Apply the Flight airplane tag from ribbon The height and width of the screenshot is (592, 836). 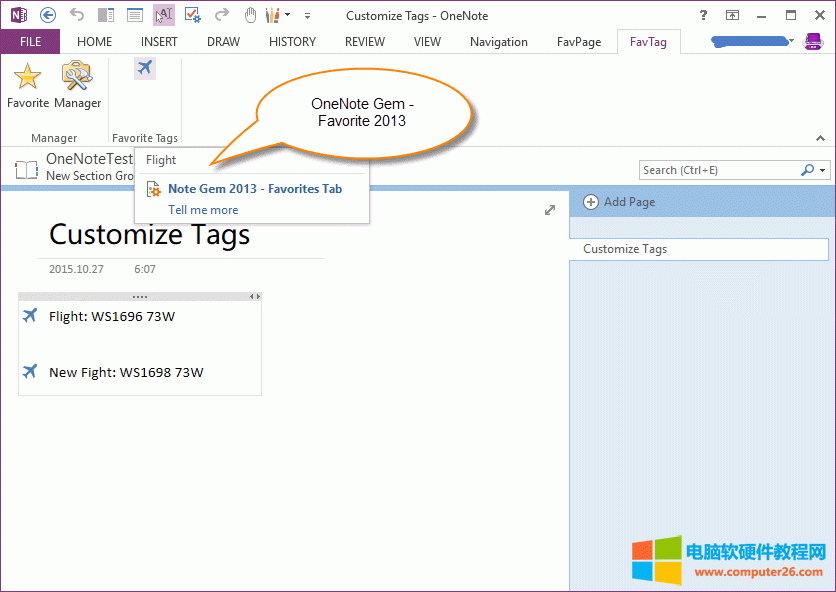tap(145, 68)
